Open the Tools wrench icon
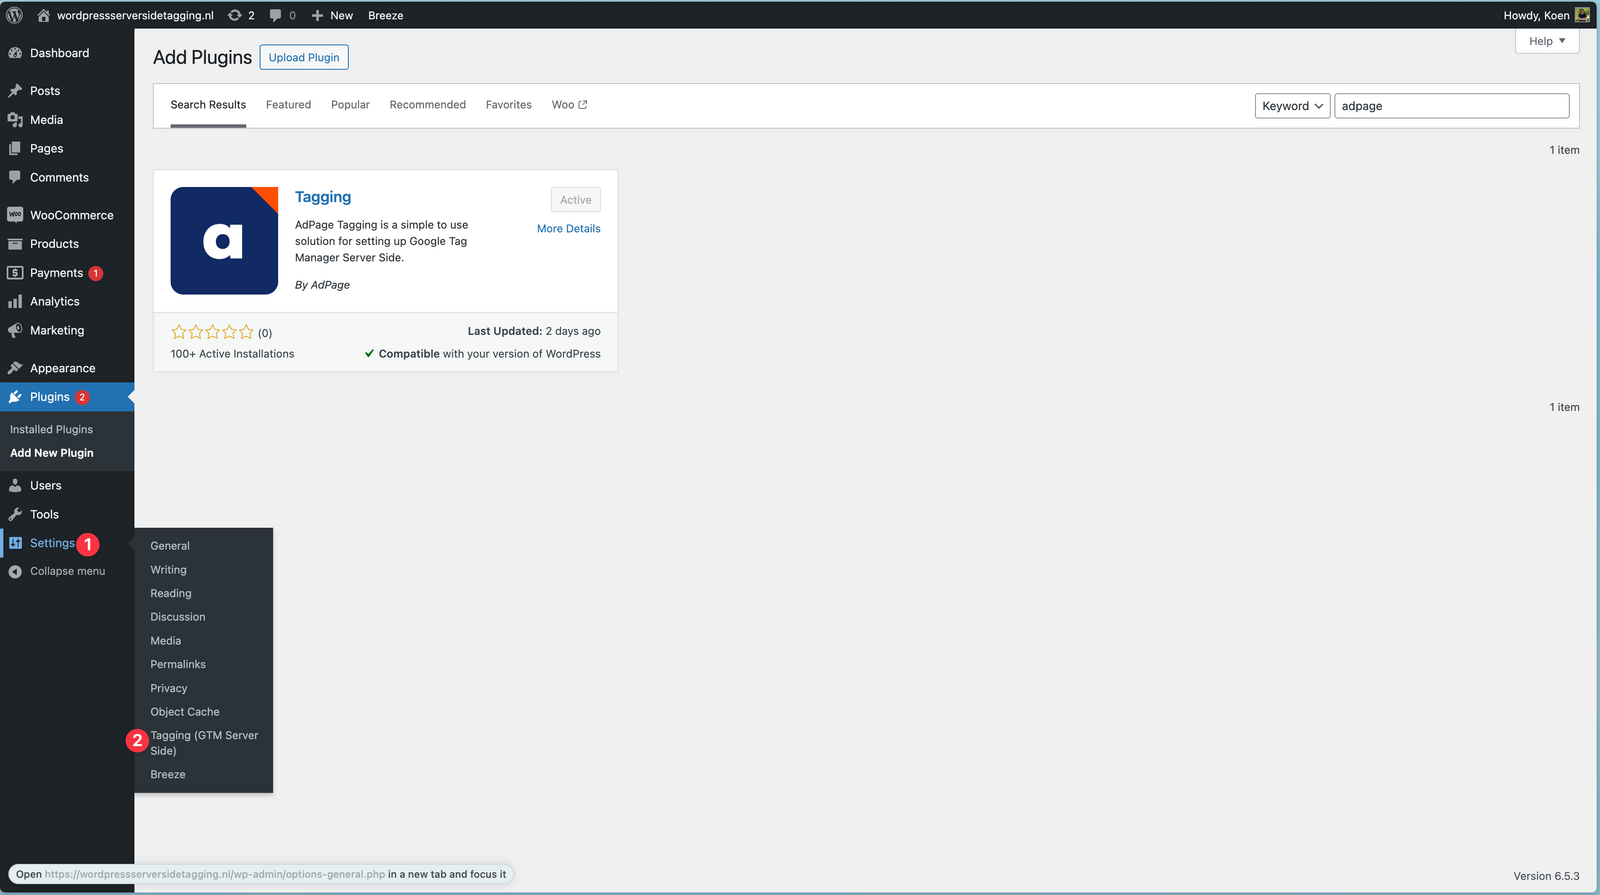This screenshot has width=1600, height=895. [15, 514]
